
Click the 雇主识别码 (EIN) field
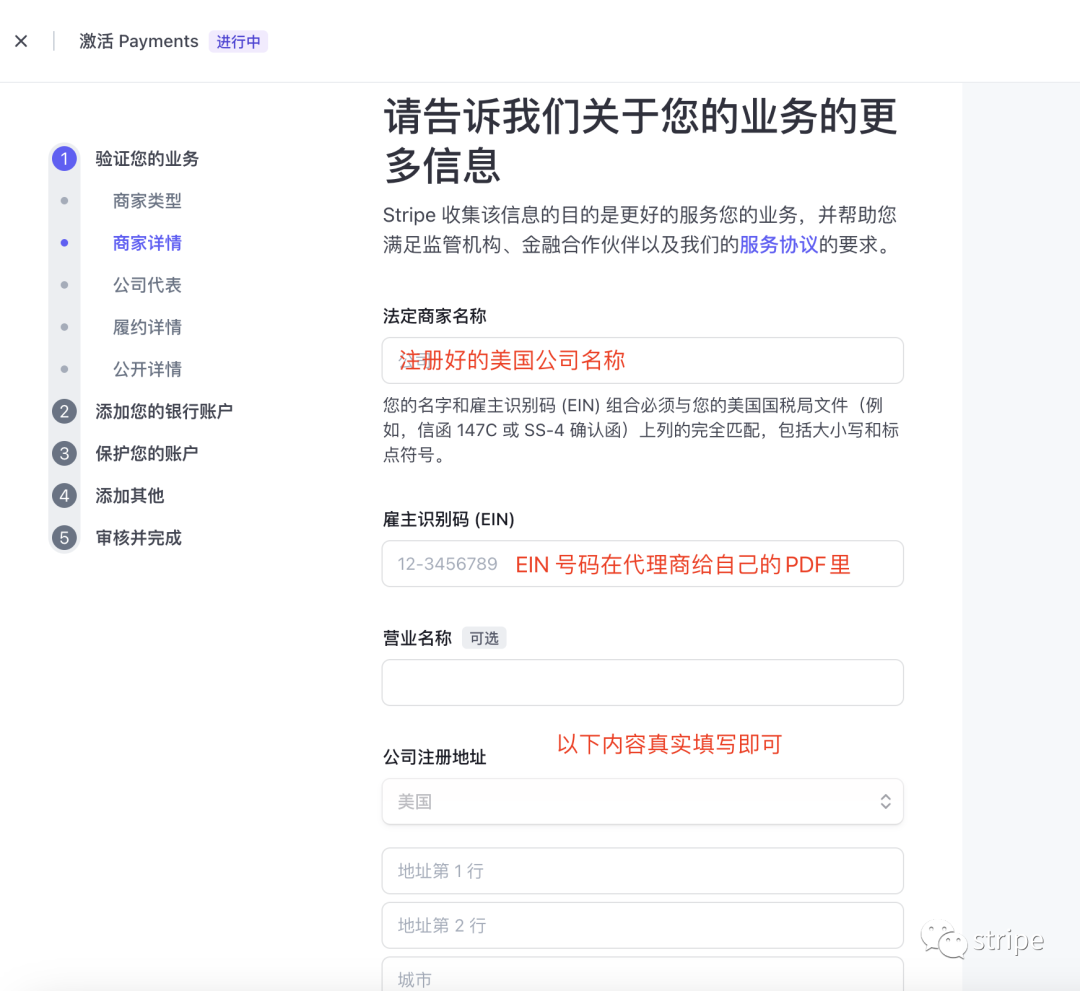[x=642, y=564]
